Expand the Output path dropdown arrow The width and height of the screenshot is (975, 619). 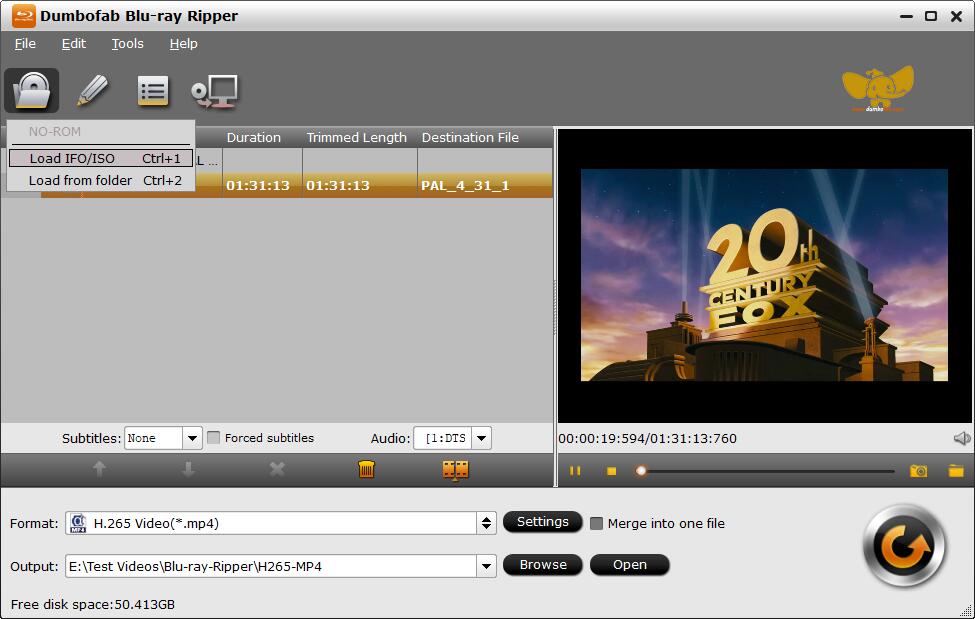tap(486, 566)
